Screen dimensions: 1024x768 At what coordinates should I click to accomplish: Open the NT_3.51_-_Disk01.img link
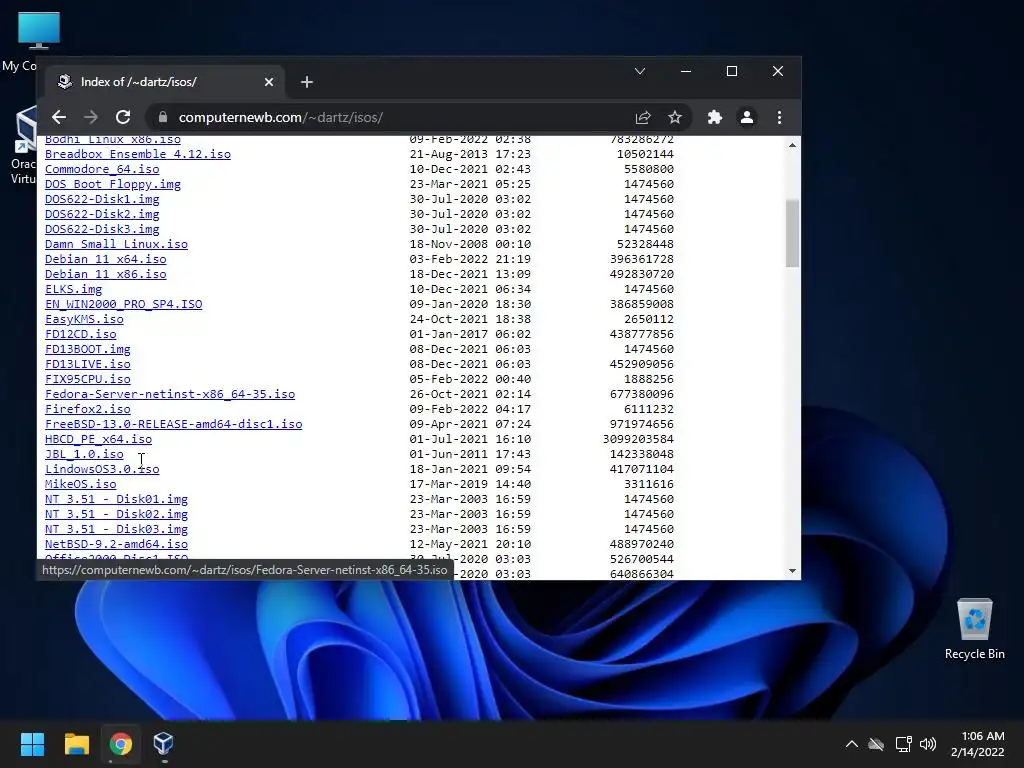coord(116,500)
